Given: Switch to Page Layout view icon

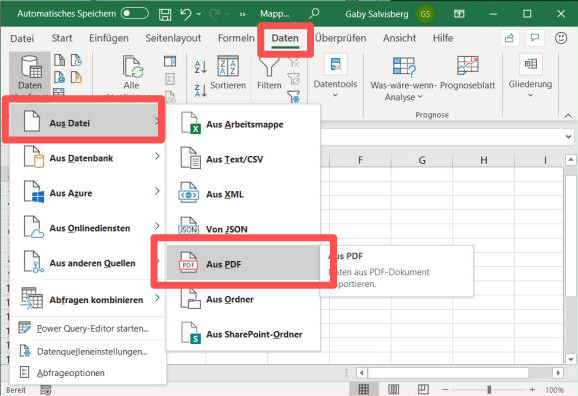Looking at the screenshot, I should tap(393, 389).
